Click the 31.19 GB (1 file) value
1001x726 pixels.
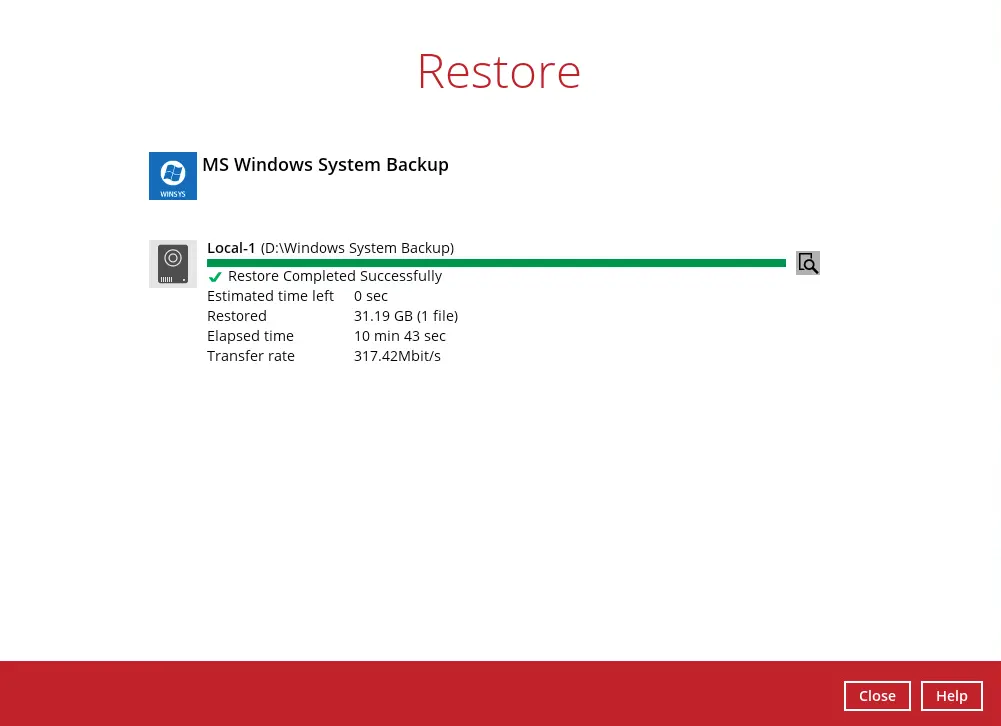click(406, 316)
